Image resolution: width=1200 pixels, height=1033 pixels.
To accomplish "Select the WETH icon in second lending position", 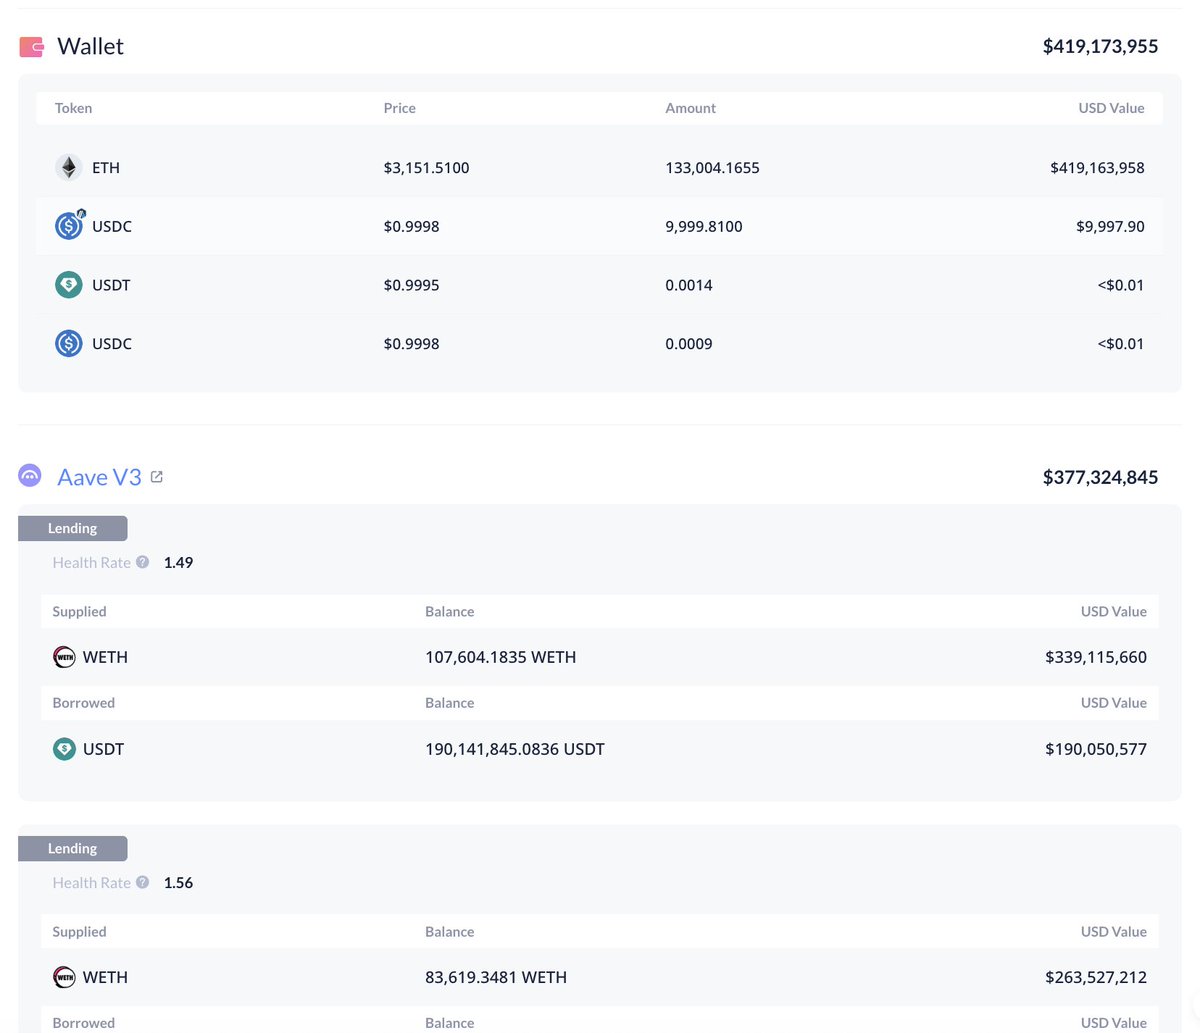I will click(x=63, y=976).
